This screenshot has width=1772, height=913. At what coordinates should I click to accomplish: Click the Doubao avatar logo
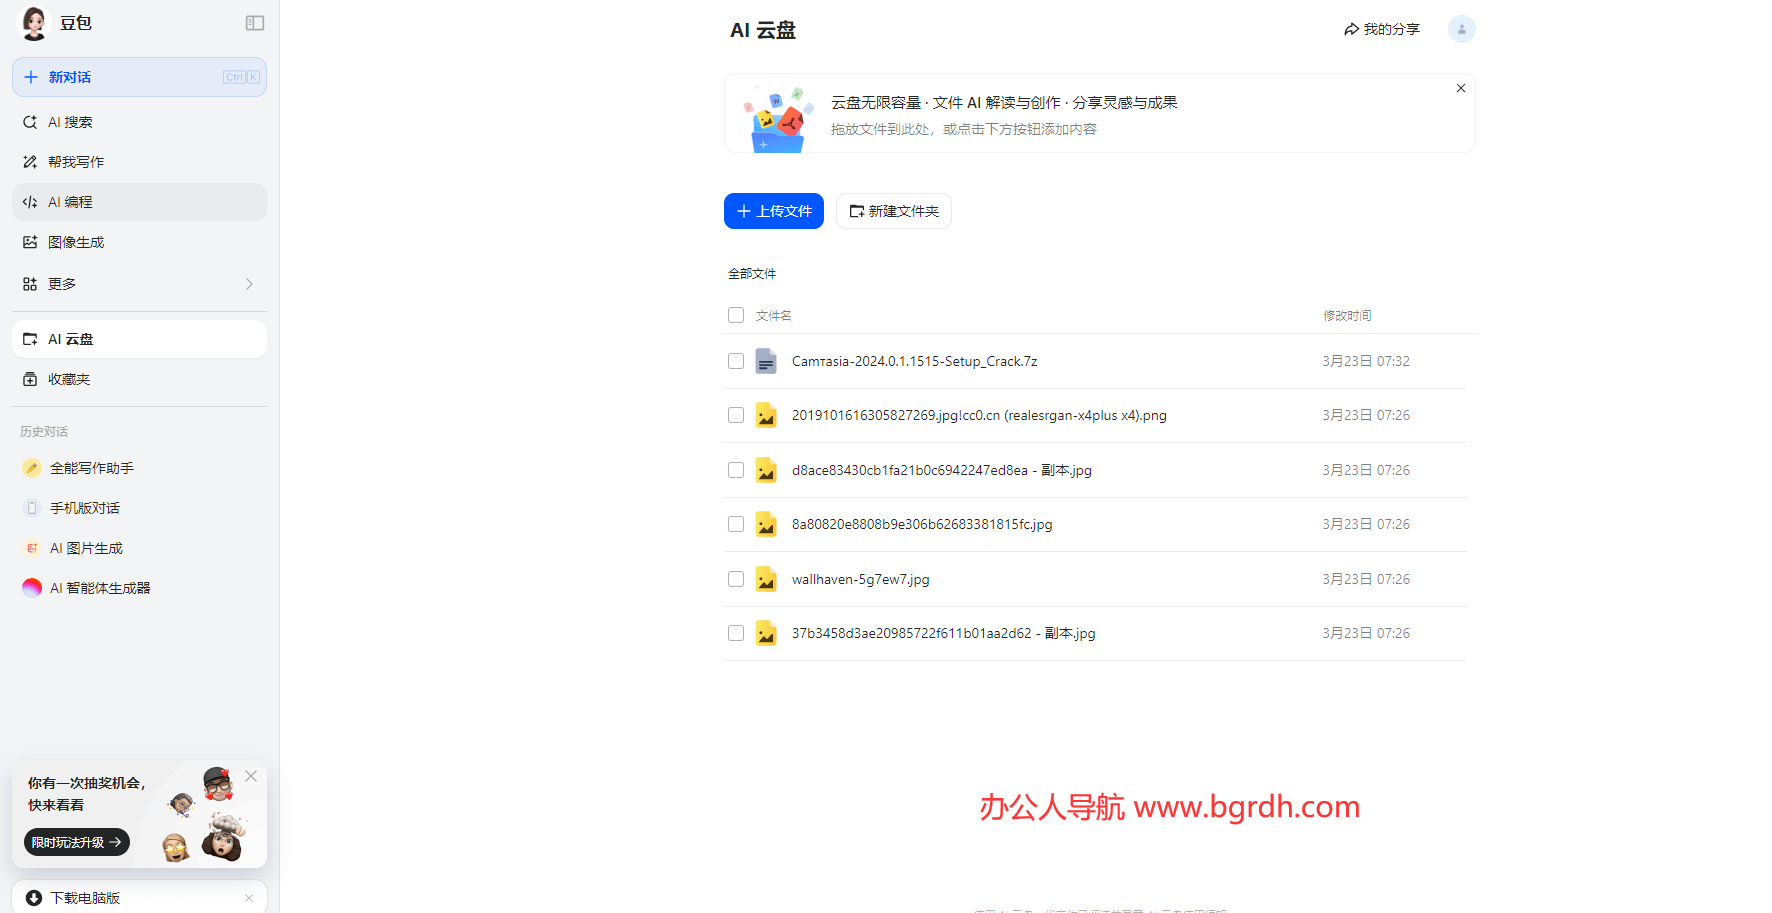(x=34, y=23)
